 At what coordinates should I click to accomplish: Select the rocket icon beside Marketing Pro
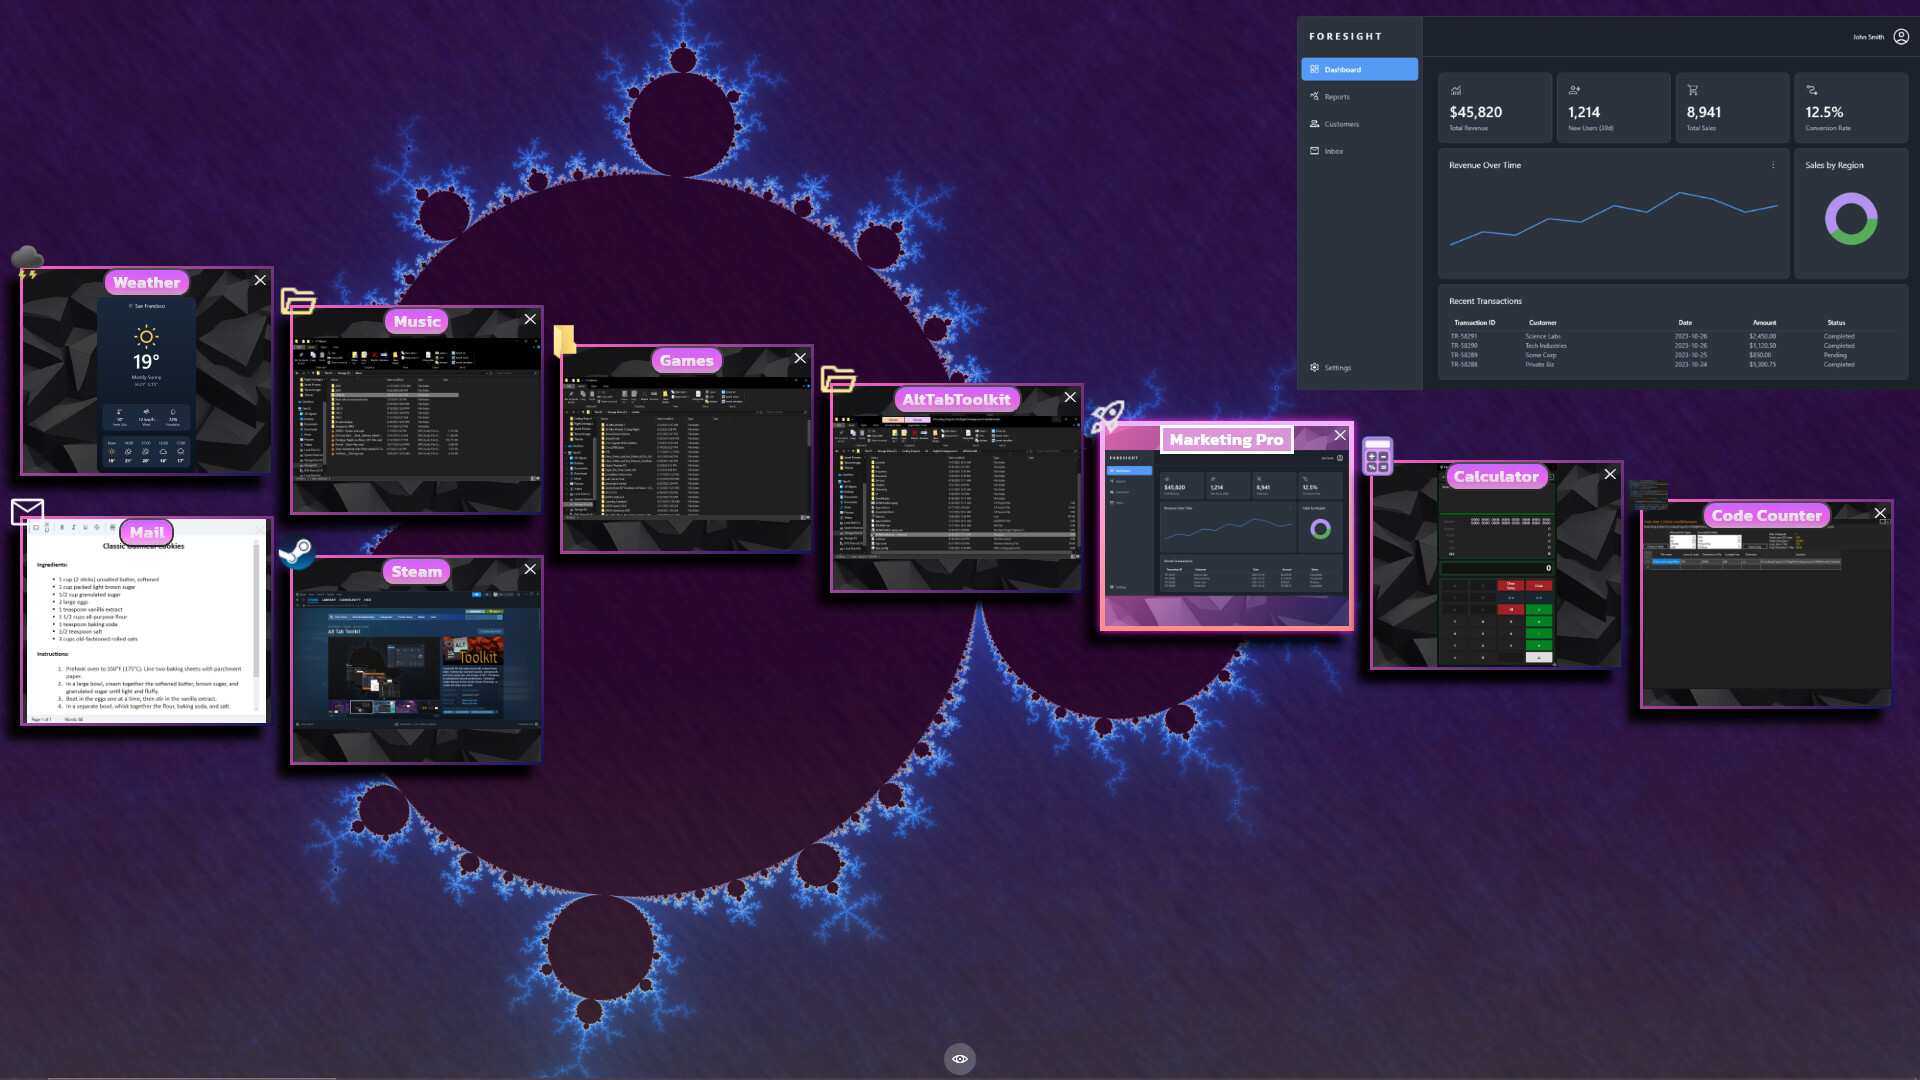click(x=1110, y=415)
